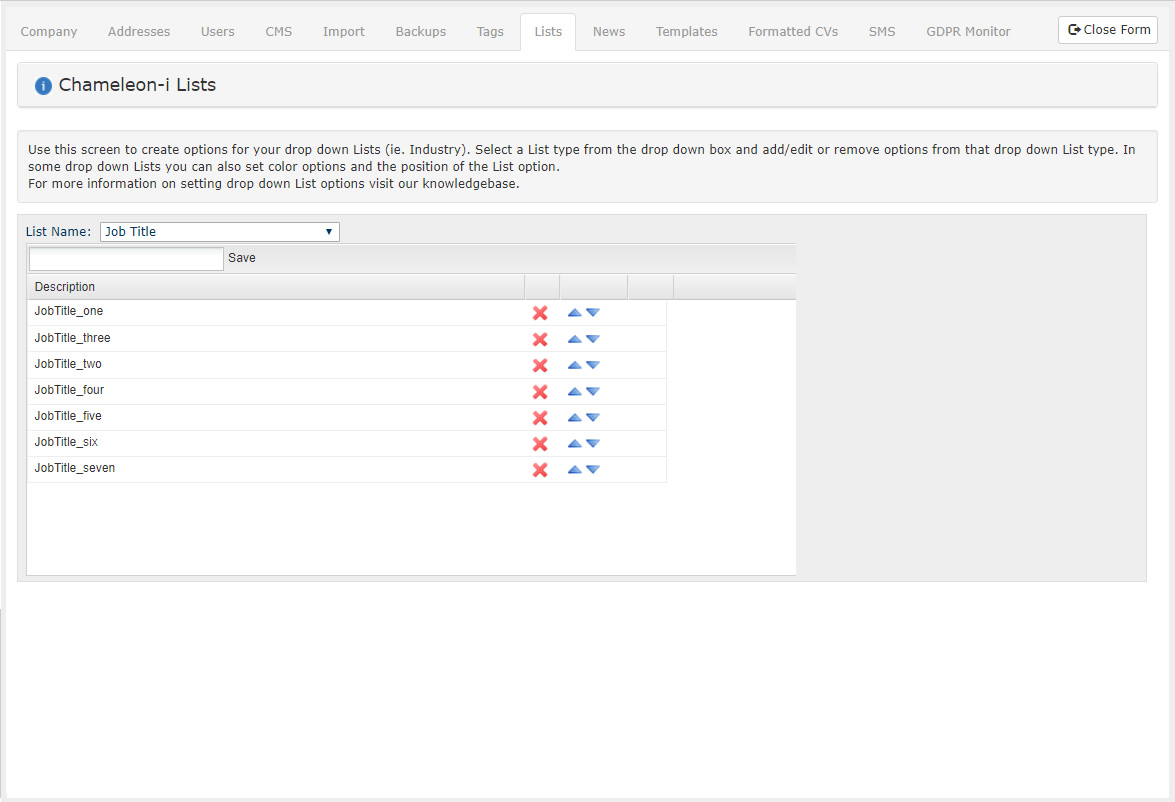Open the Users tab
1175x802 pixels.
(217, 31)
